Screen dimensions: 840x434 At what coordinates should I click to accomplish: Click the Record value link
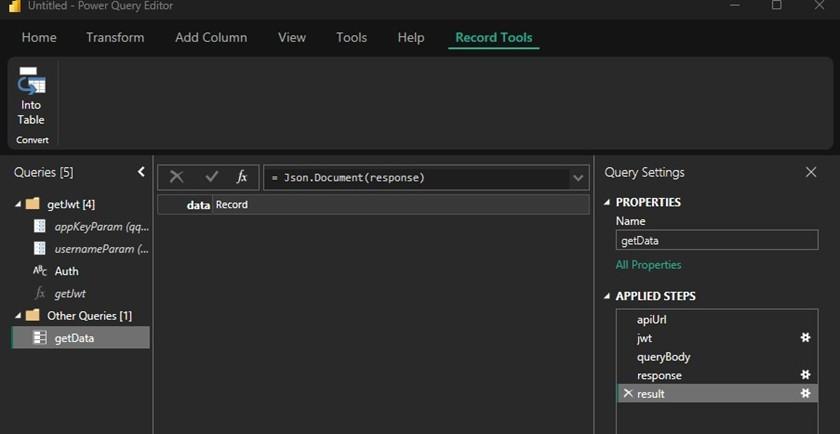tap(232, 205)
